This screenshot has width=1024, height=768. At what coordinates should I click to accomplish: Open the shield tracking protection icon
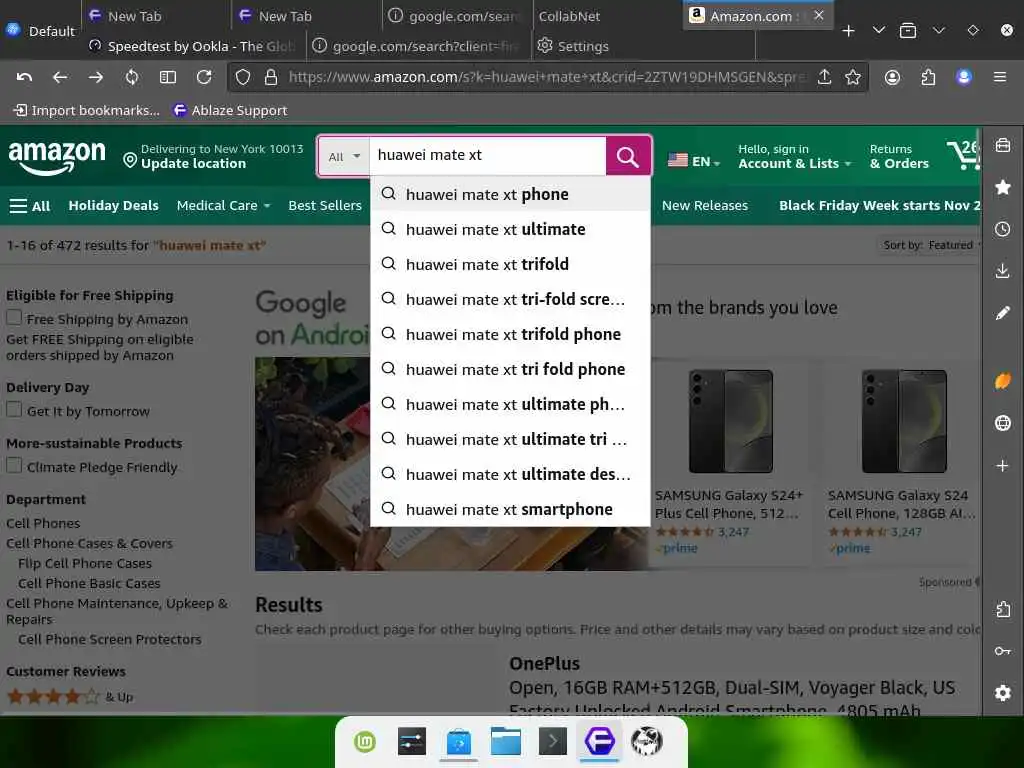pos(243,77)
